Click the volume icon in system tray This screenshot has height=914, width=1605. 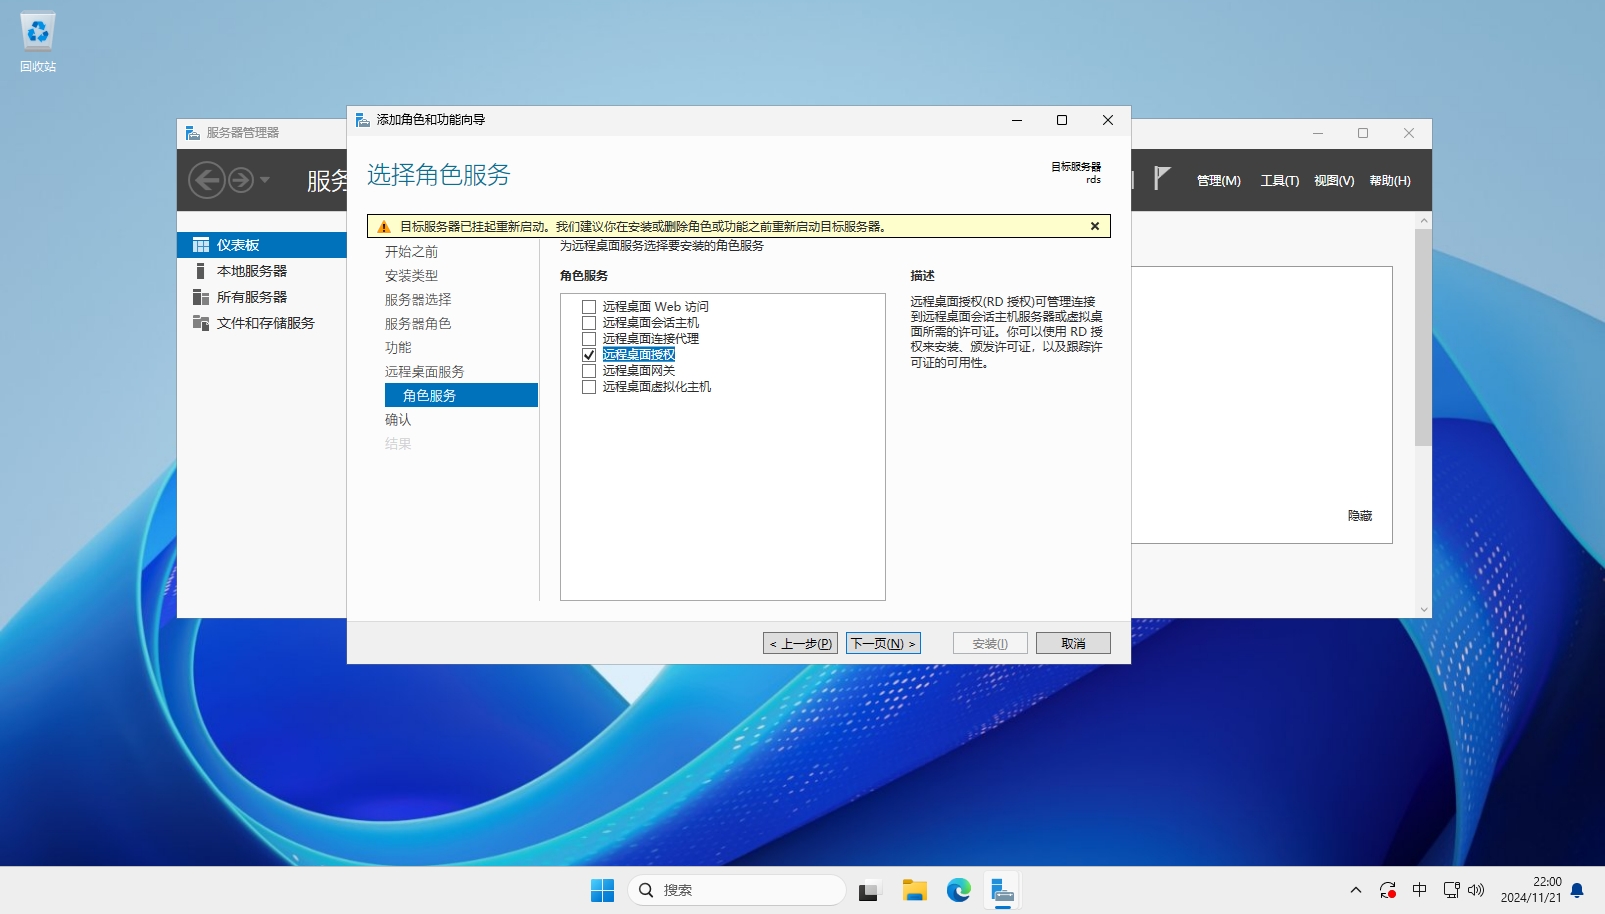tap(1477, 890)
